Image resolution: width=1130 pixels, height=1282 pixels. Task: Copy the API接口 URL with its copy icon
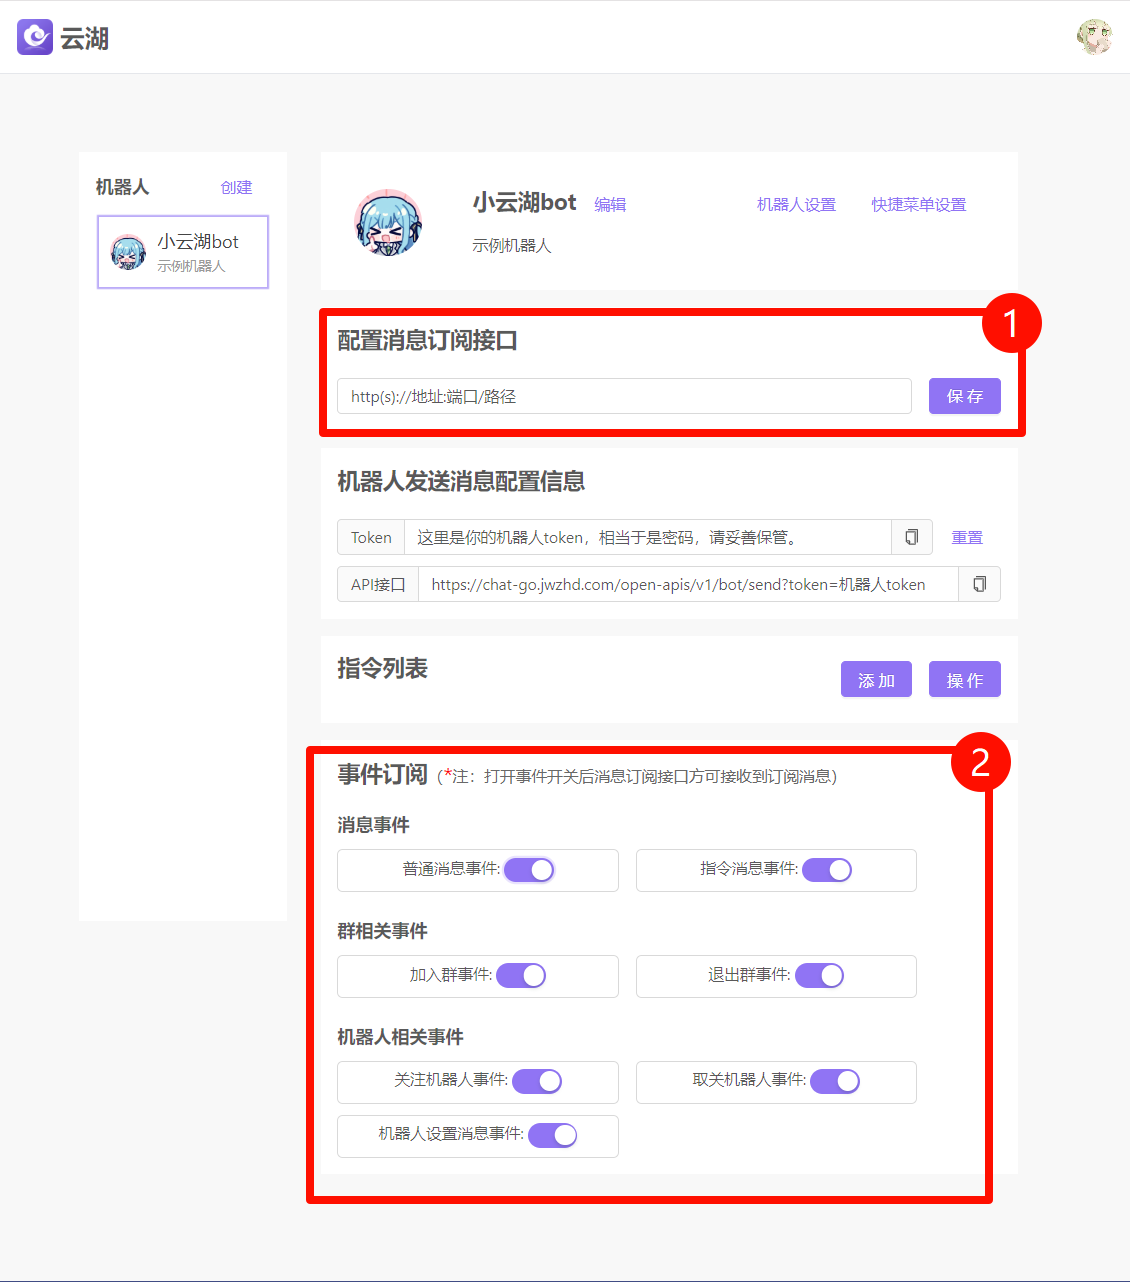point(979,584)
